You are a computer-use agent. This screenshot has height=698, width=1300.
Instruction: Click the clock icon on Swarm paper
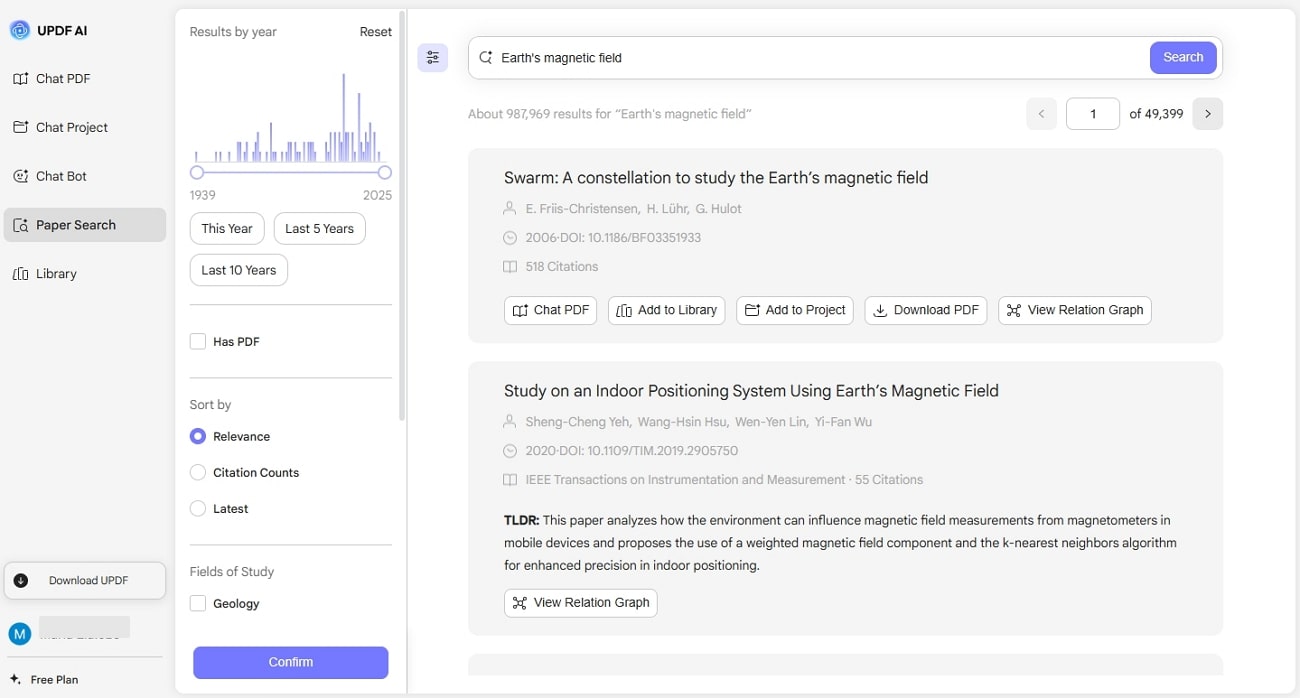pyautogui.click(x=510, y=238)
